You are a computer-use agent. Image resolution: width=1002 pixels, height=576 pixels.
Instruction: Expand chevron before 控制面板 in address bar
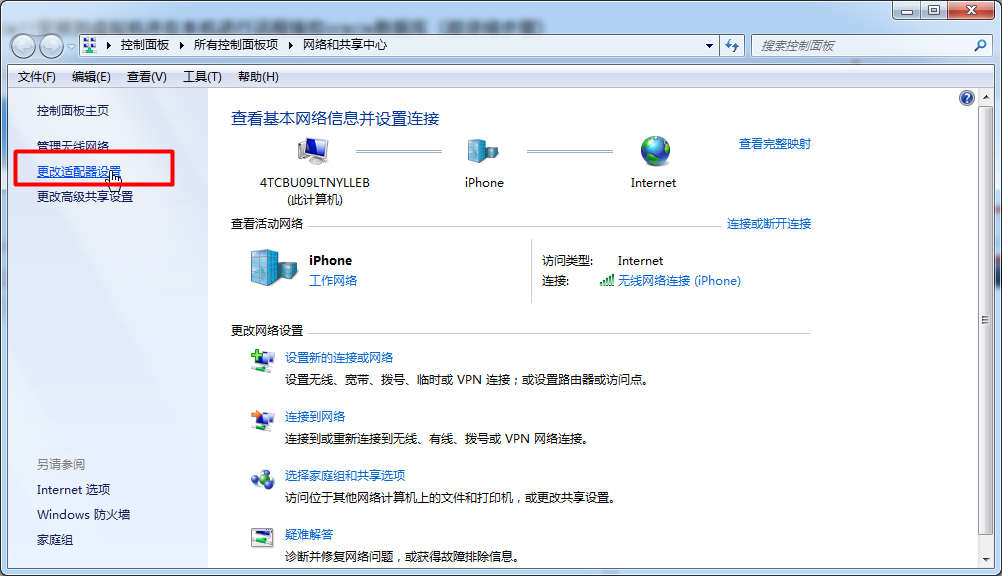108,45
